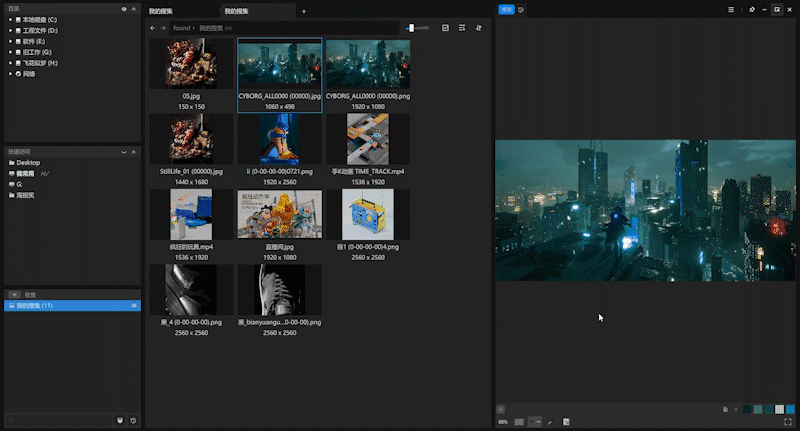This screenshot has height=431, width=800.
Task: Select 直播间.jpg thumbnail
Action: click(280, 214)
